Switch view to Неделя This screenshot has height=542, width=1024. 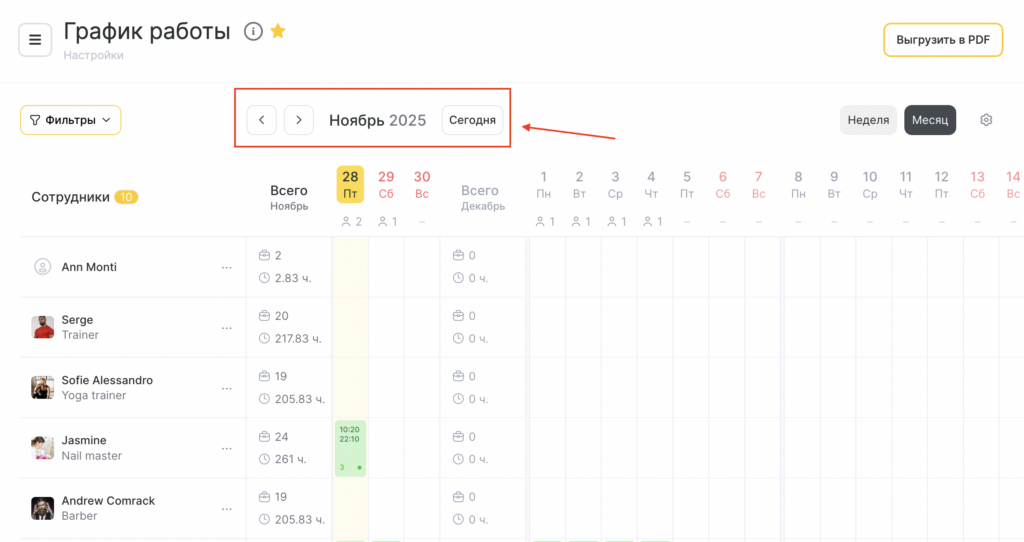click(x=868, y=120)
